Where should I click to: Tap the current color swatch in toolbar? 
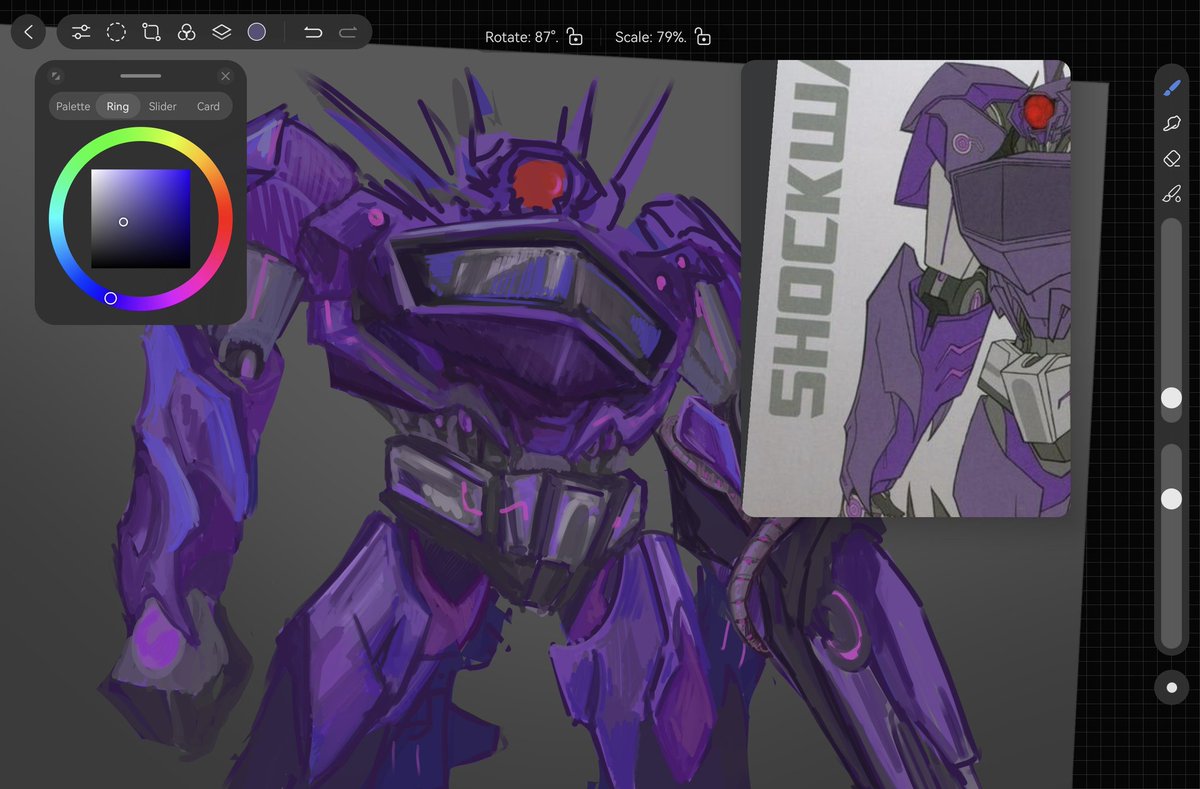(257, 32)
